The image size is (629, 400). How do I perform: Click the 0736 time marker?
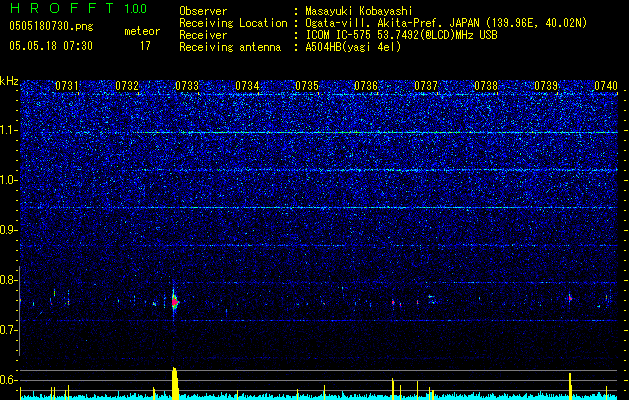point(366,85)
